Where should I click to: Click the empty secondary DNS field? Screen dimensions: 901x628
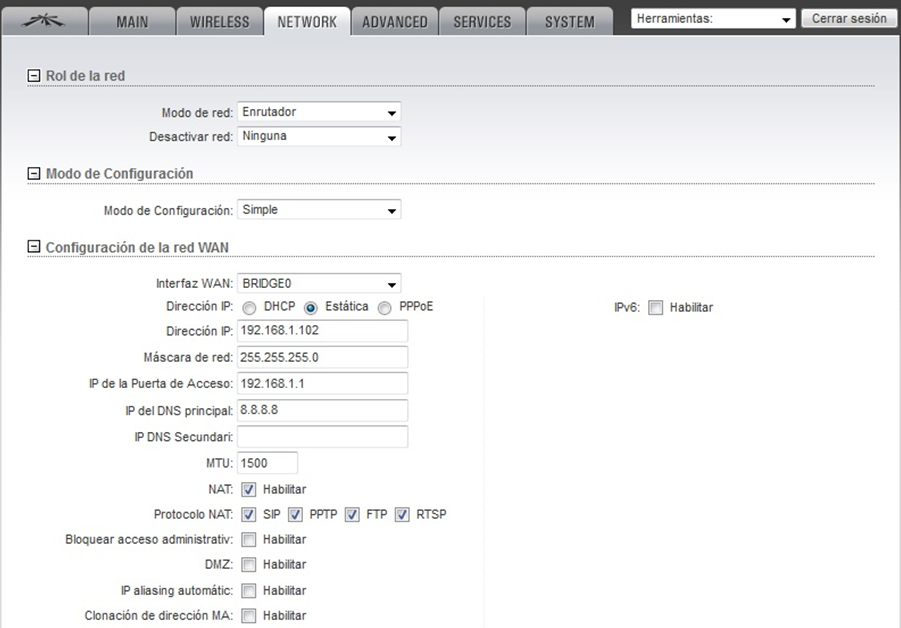[322, 437]
